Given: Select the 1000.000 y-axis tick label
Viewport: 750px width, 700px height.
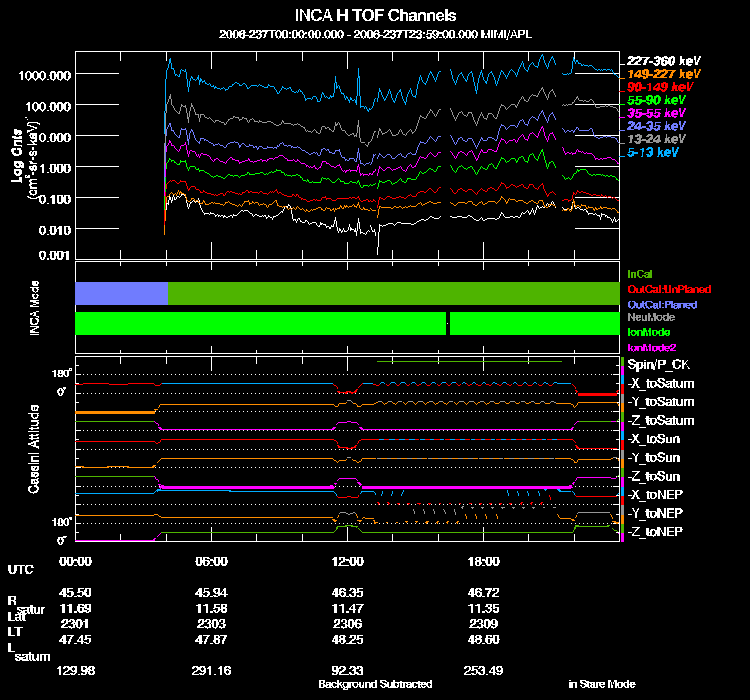Looking at the screenshot, I should (44, 75).
